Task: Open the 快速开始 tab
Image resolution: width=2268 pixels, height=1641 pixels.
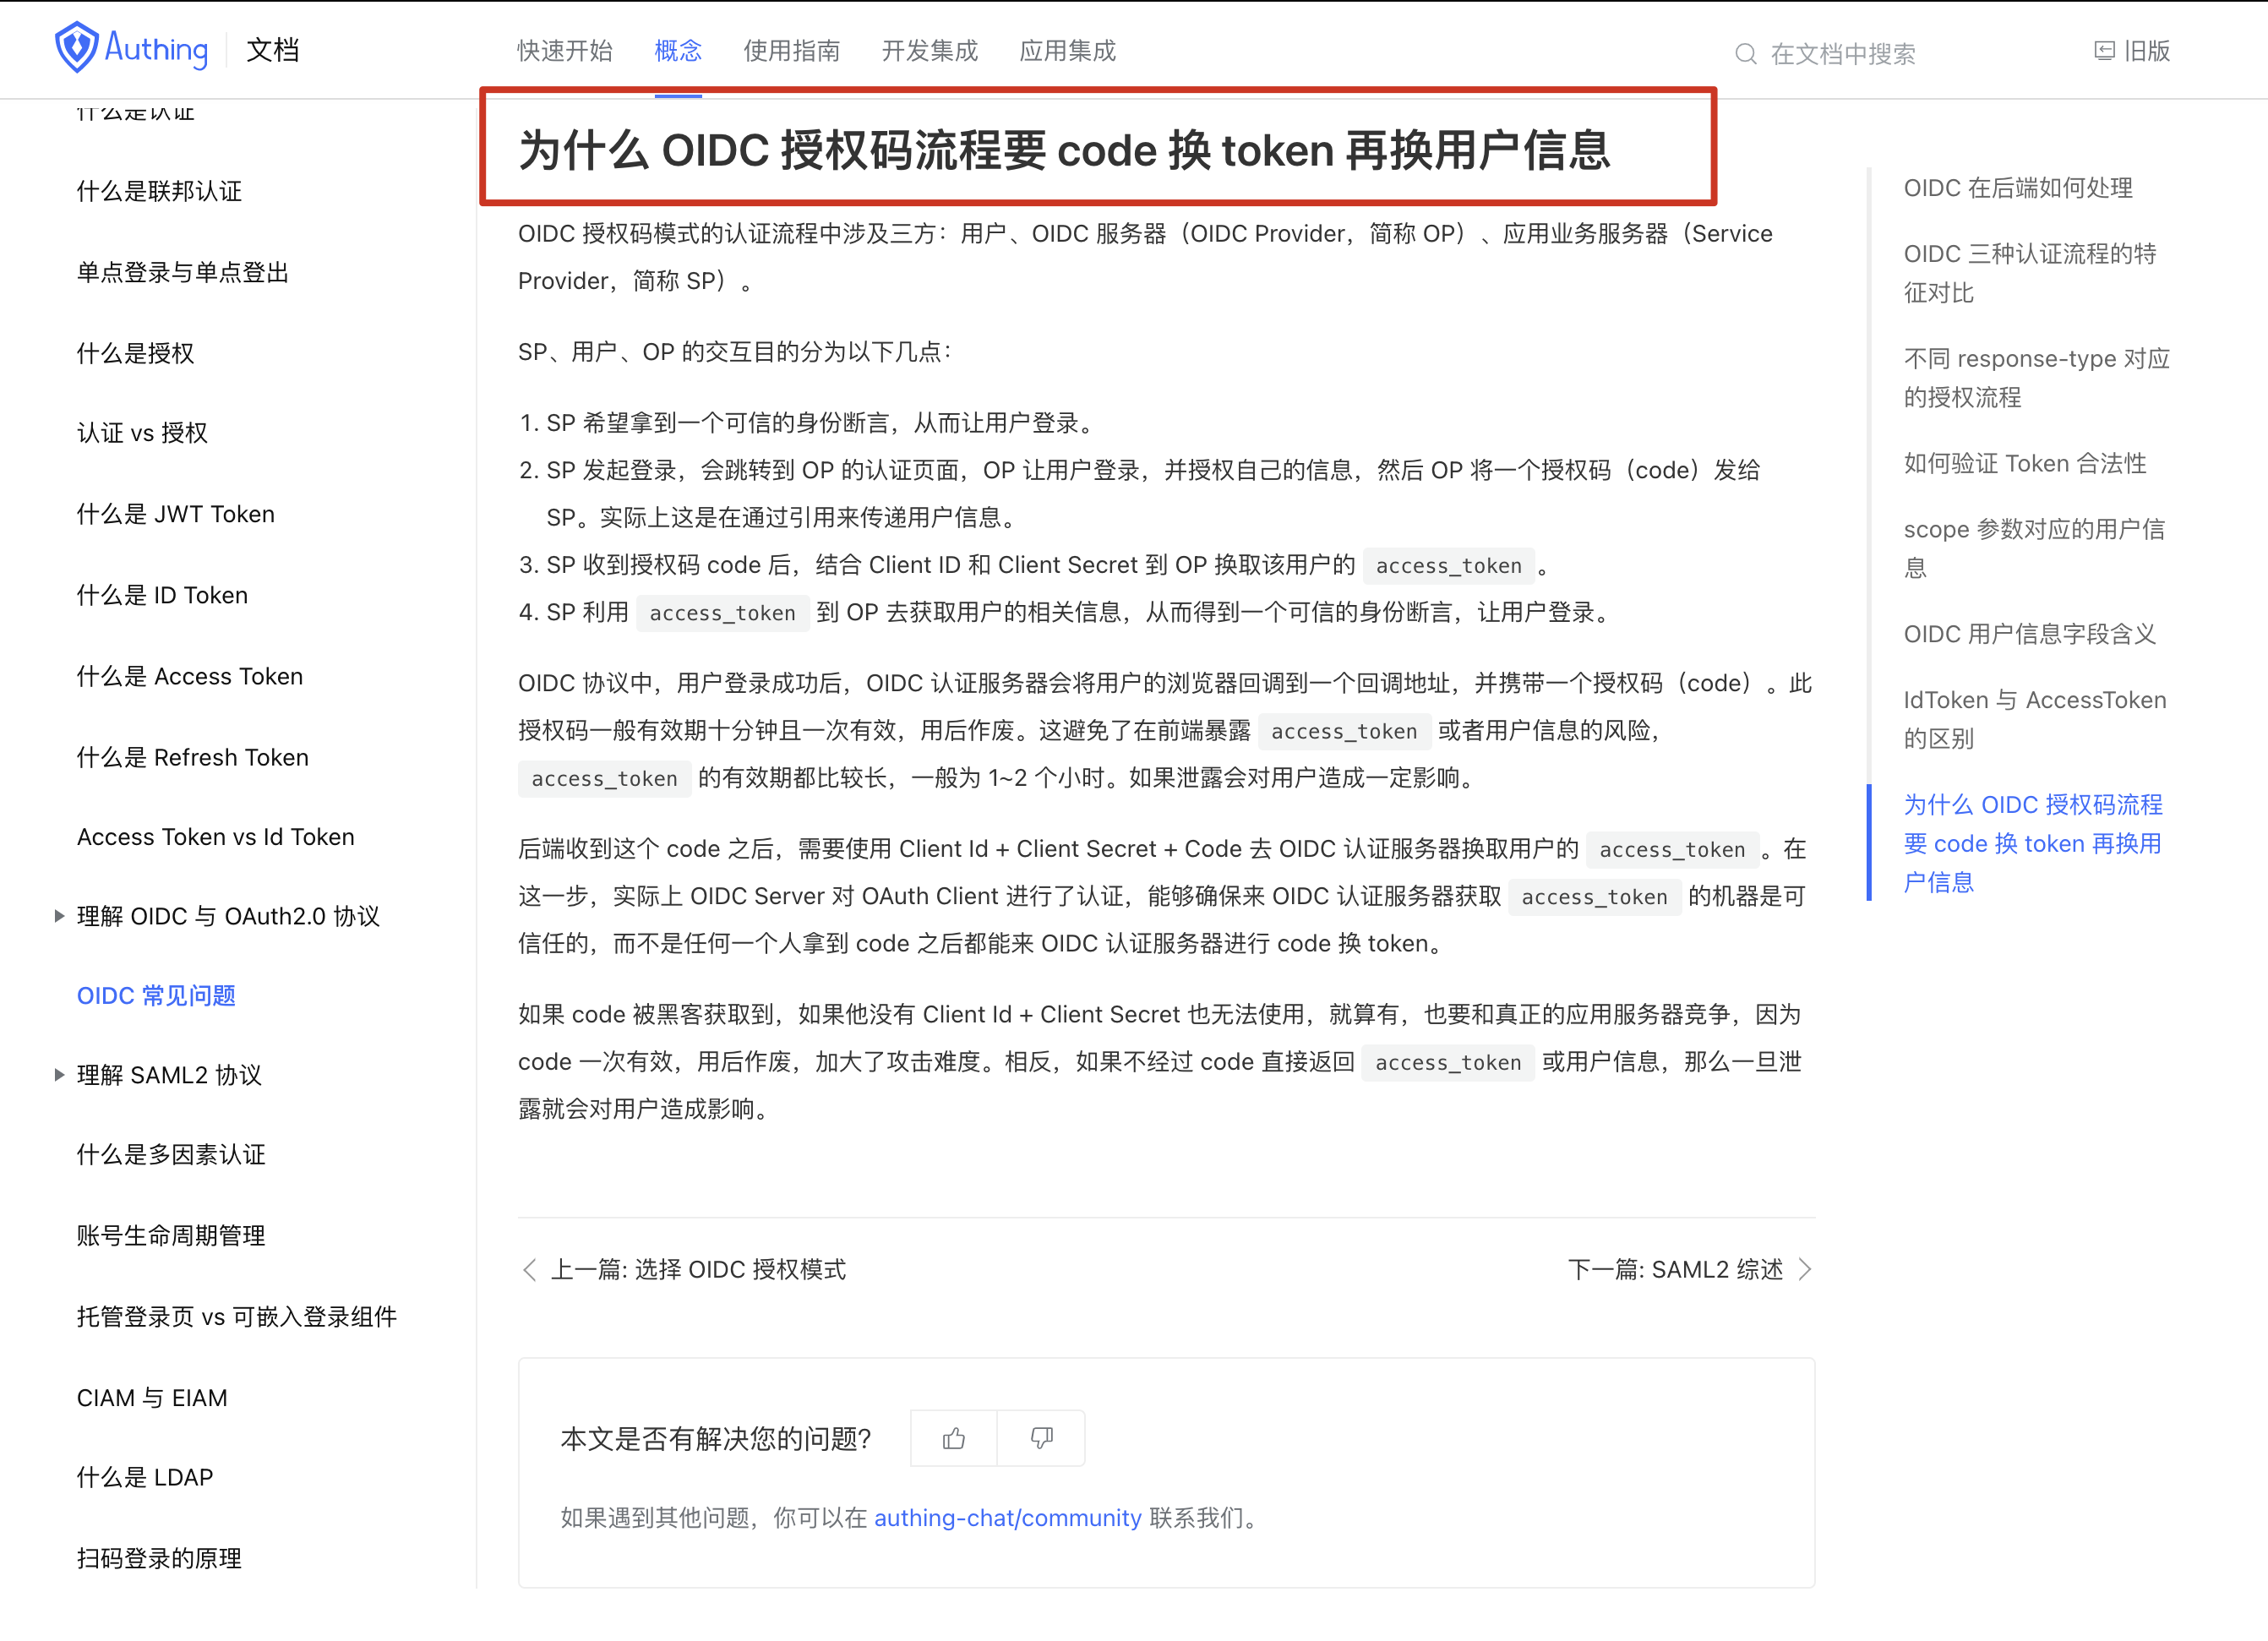Action: [564, 51]
